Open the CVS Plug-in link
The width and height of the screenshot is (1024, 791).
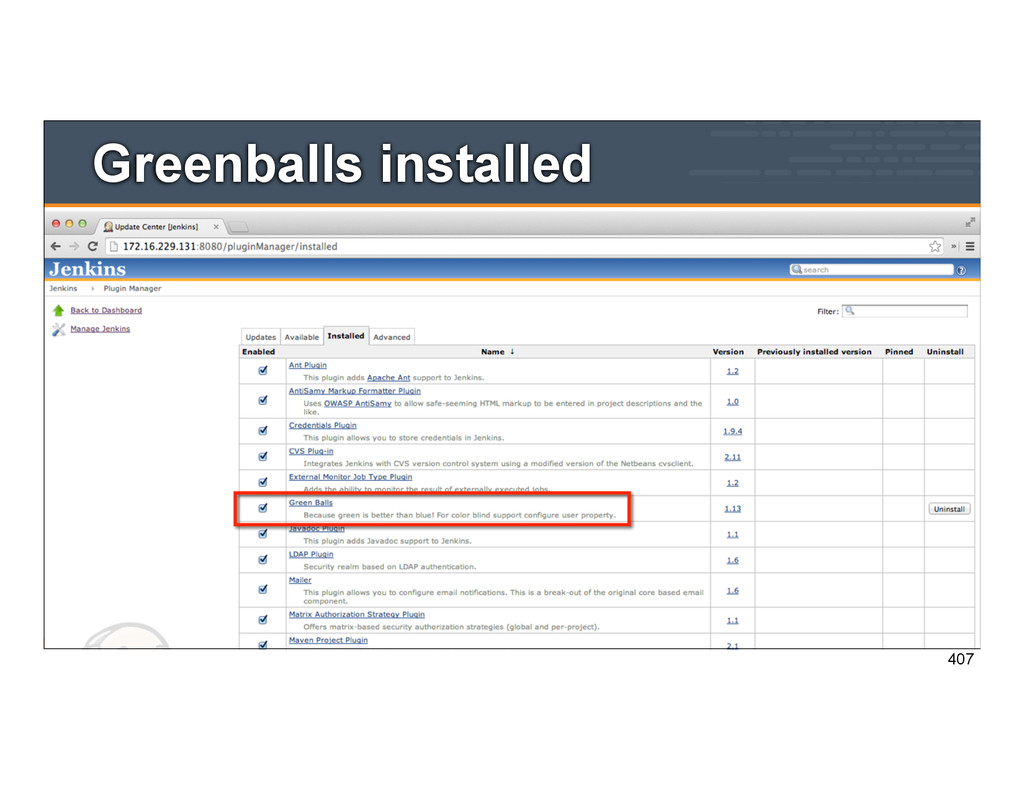311,451
